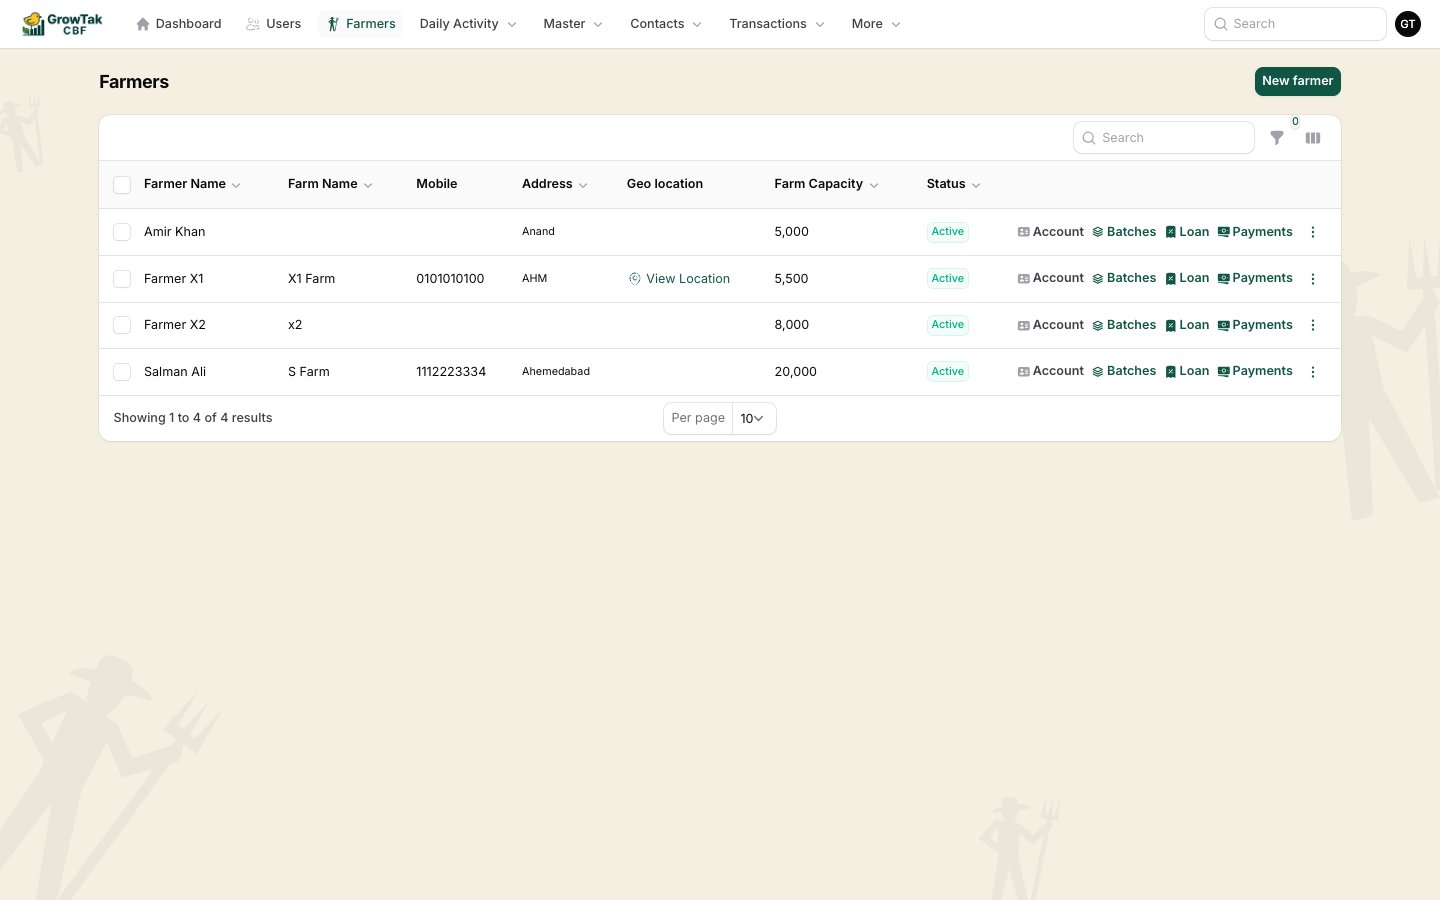Open Batches for Salman Ali
1440x900 pixels.
pyautogui.click(x=1124, y=371)
